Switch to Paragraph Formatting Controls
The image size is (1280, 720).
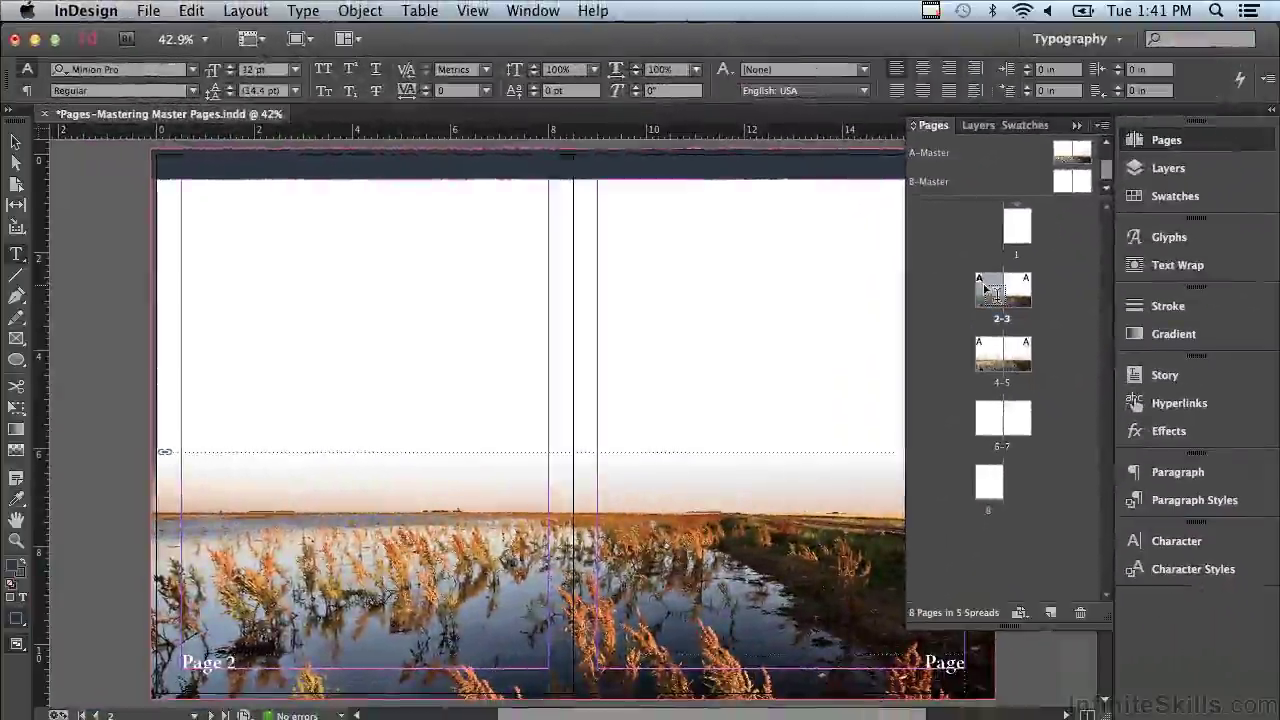[x=27, y=91]
